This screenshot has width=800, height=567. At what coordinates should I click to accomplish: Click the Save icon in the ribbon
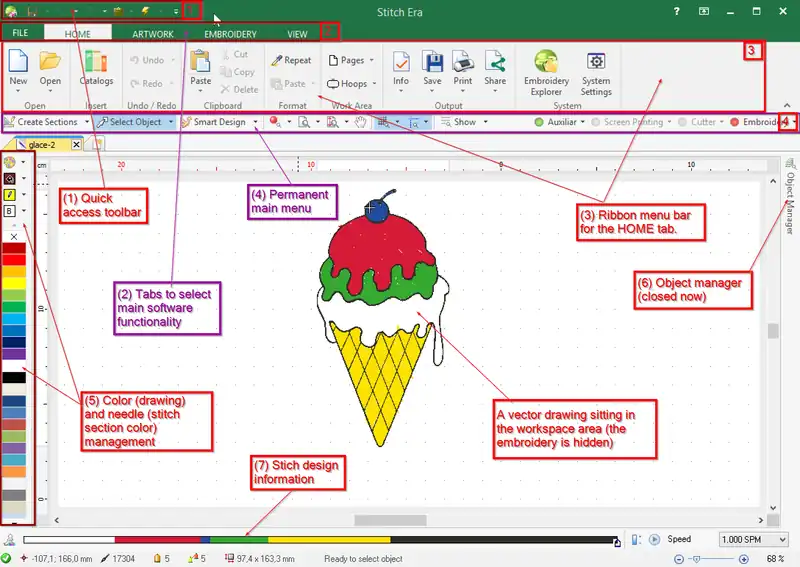coord(432,68)
